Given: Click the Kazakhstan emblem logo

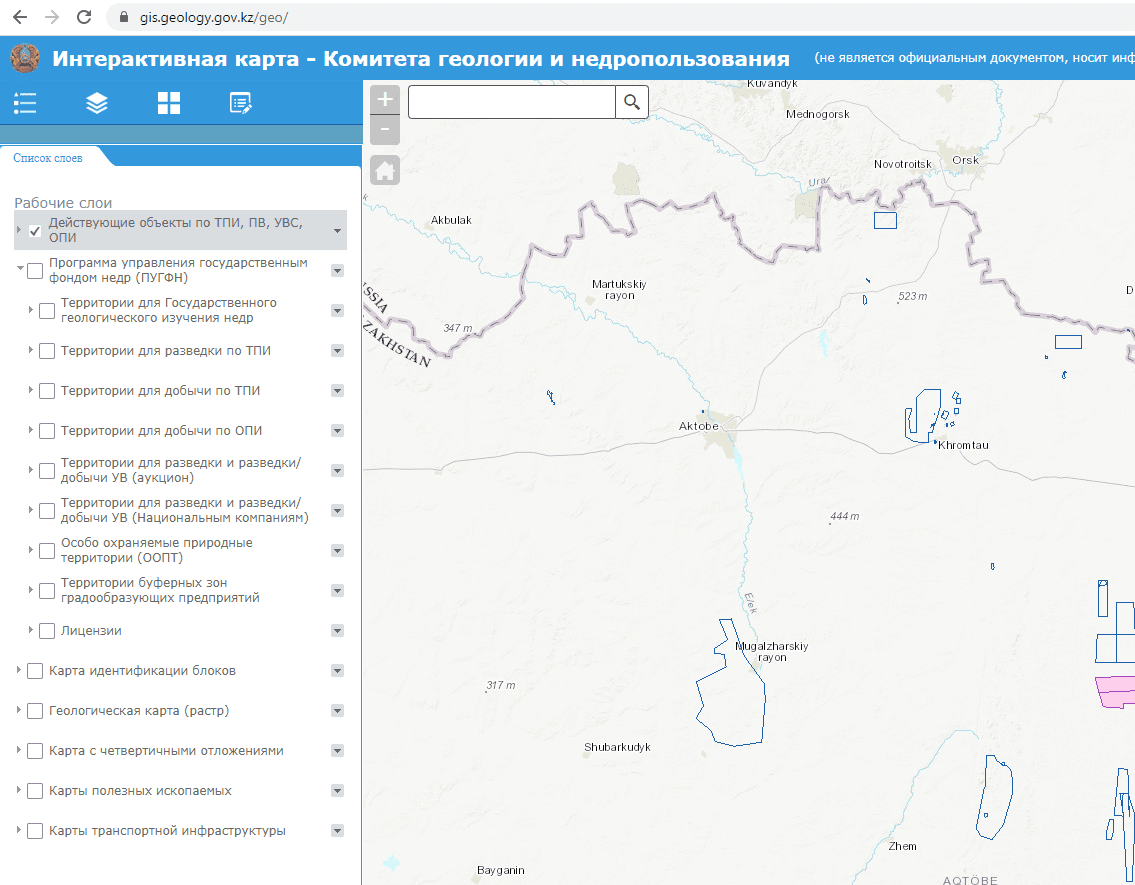Looking at the screenshot, I should [25, 58].
